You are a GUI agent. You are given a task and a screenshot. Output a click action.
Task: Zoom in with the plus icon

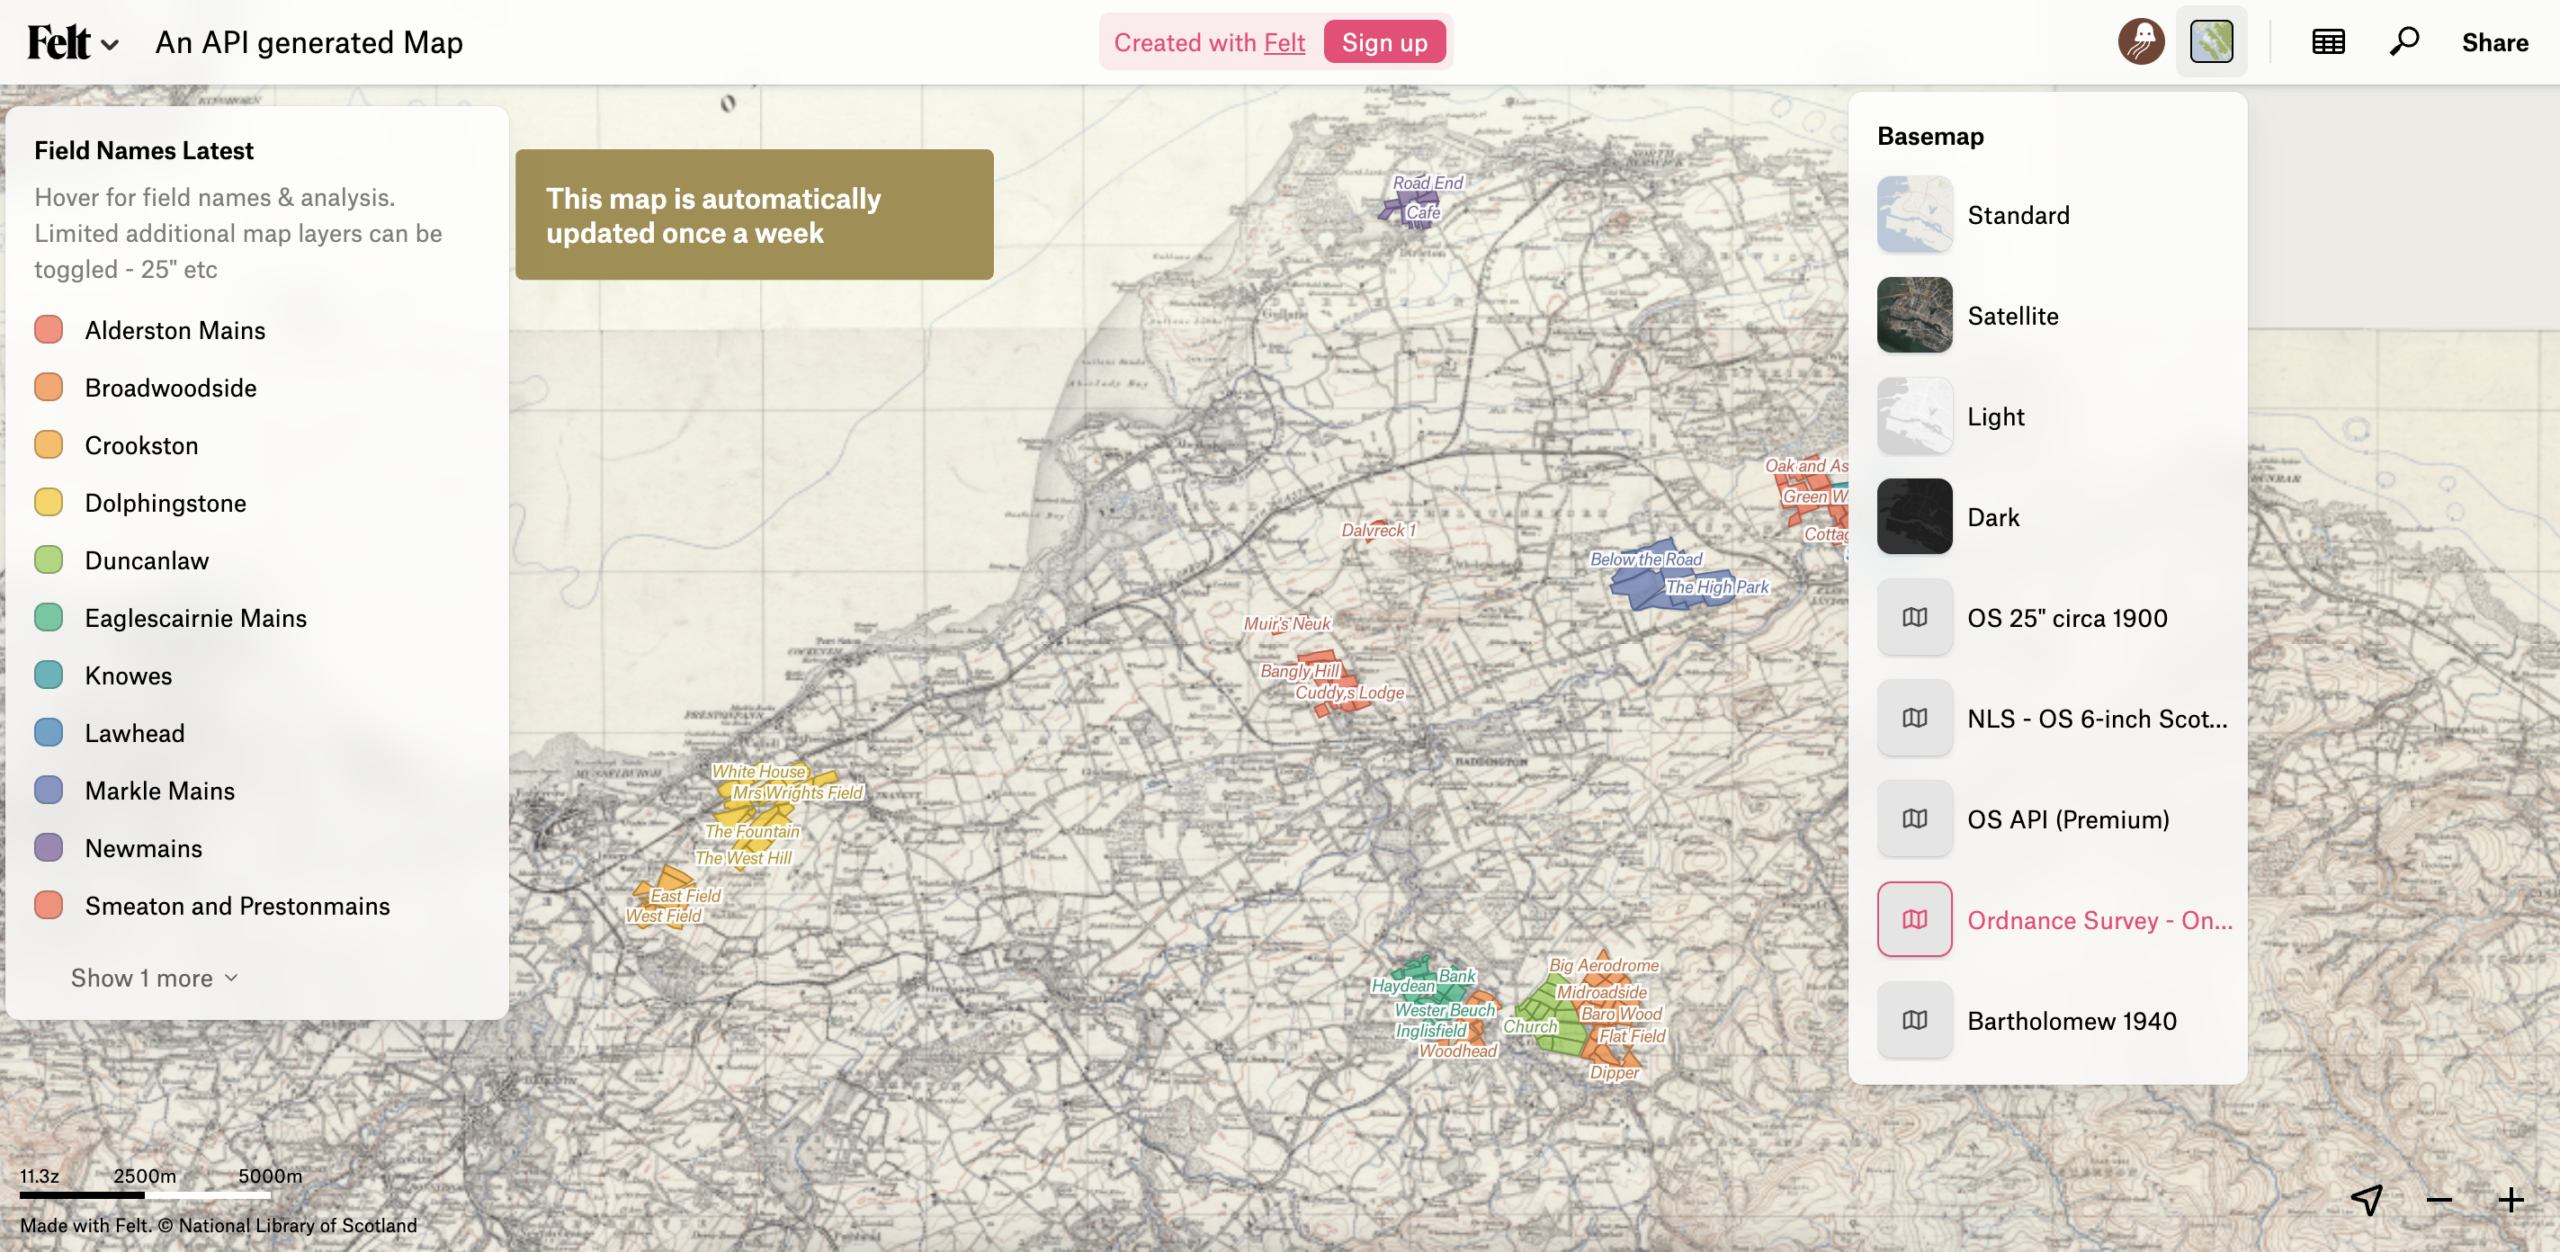click(x=2511, y=1199)
